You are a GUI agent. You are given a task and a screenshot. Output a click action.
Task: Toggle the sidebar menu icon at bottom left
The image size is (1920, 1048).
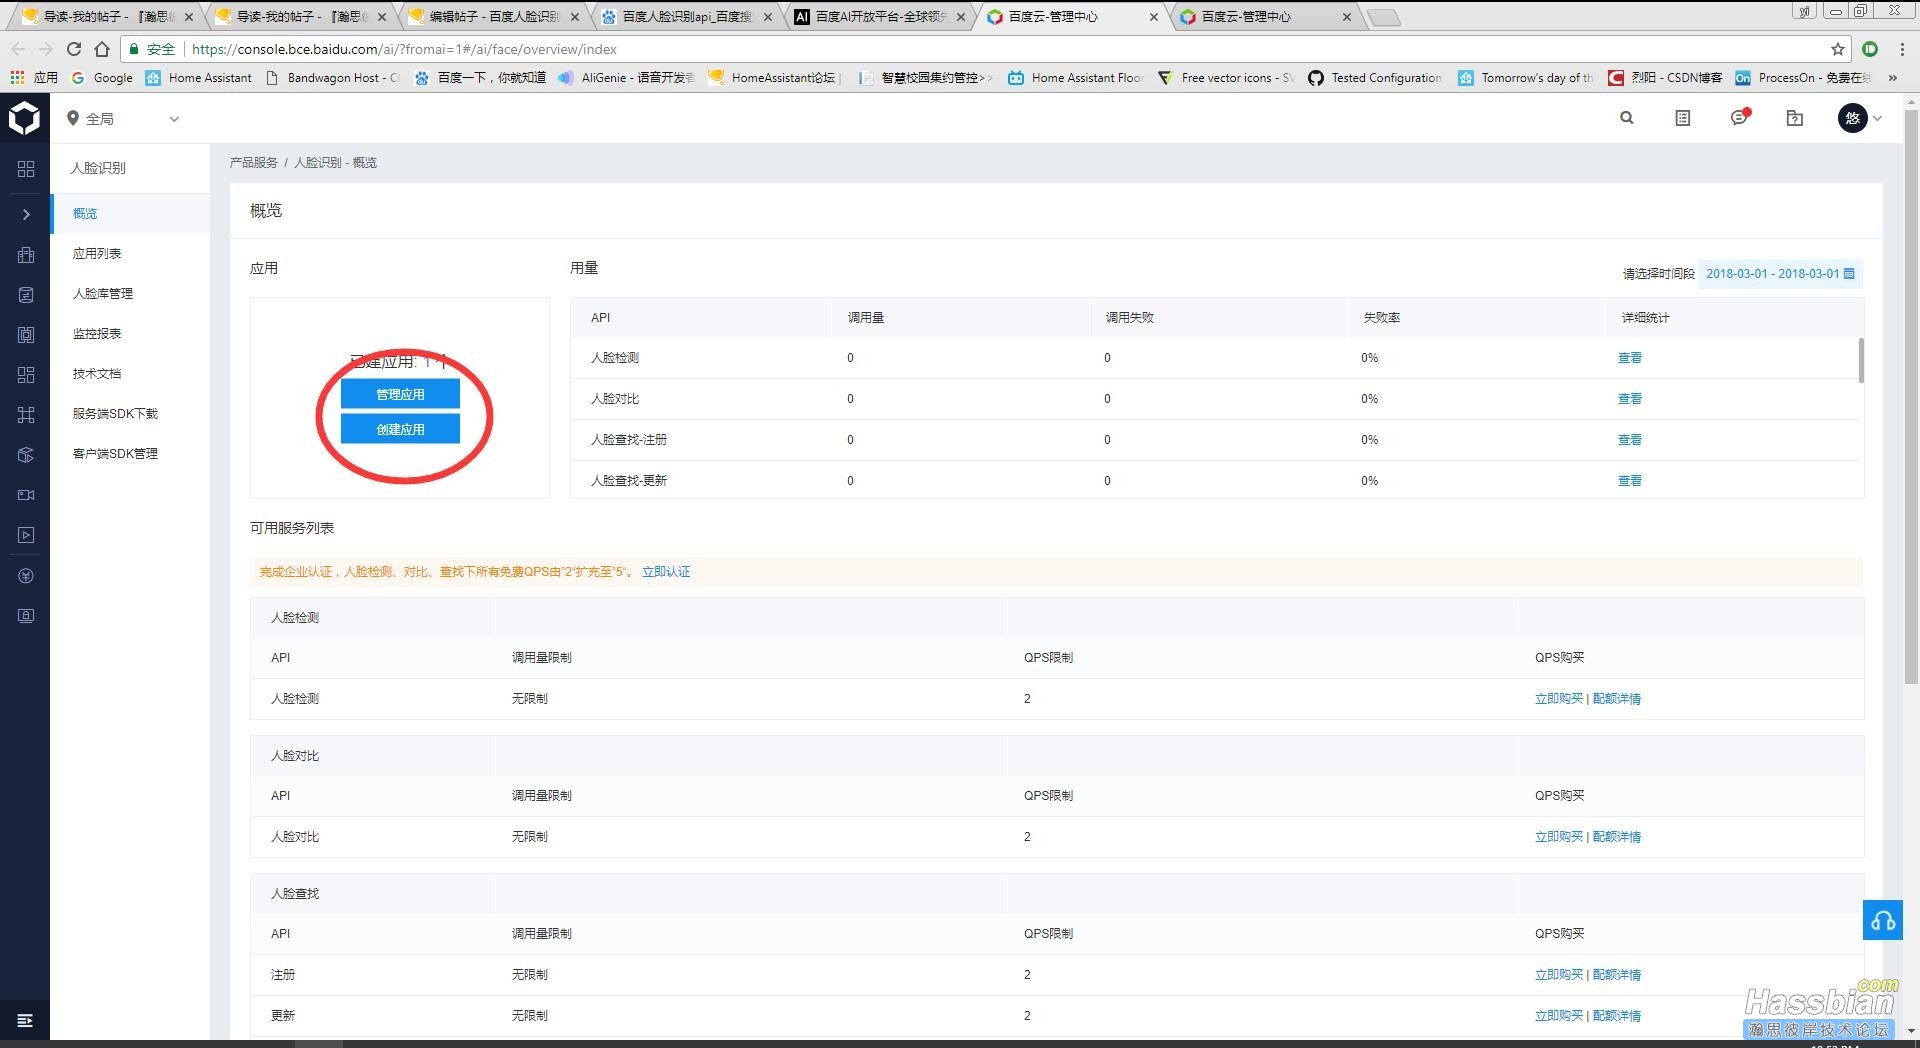tap(26, 1020)
